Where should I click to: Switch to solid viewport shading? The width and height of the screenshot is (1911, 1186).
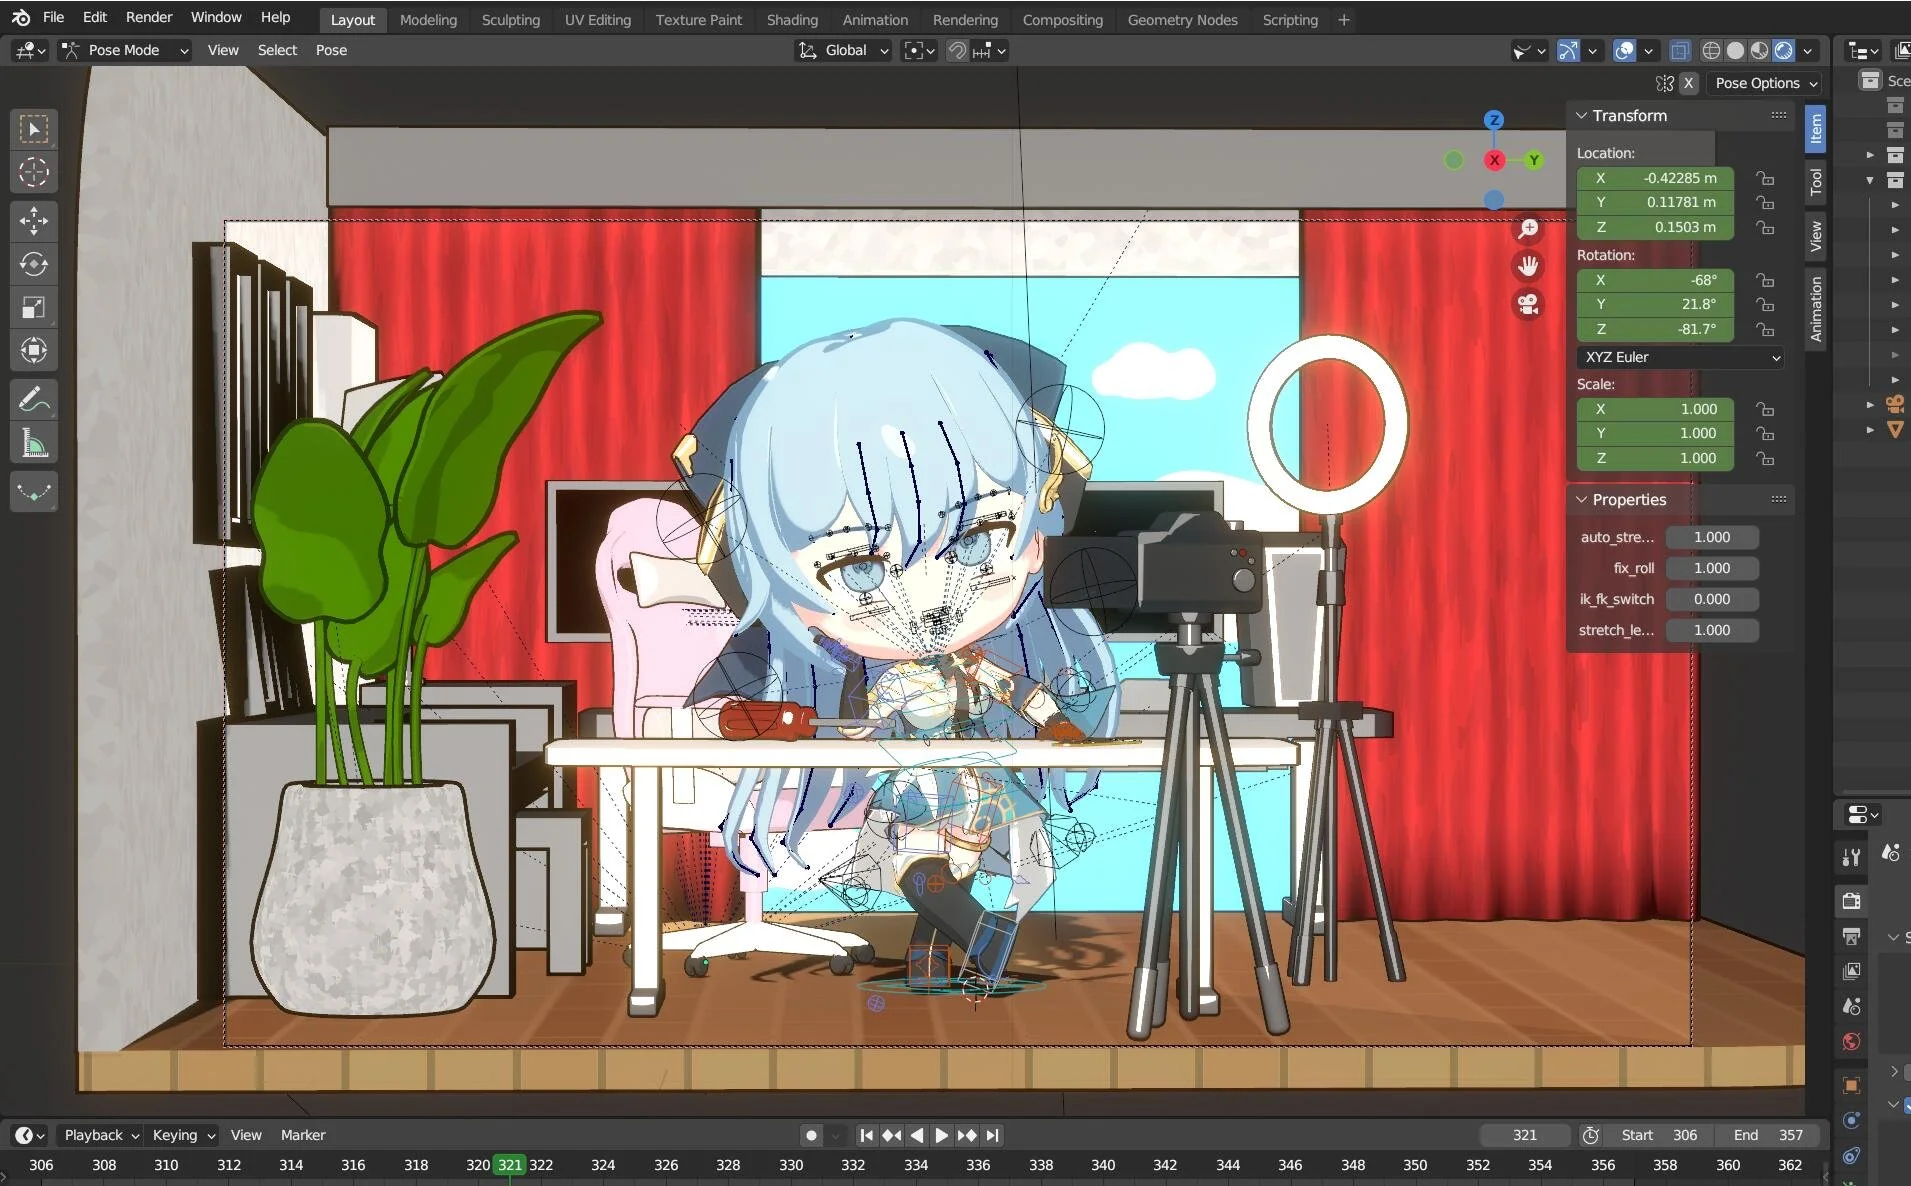click(1735, 50)
